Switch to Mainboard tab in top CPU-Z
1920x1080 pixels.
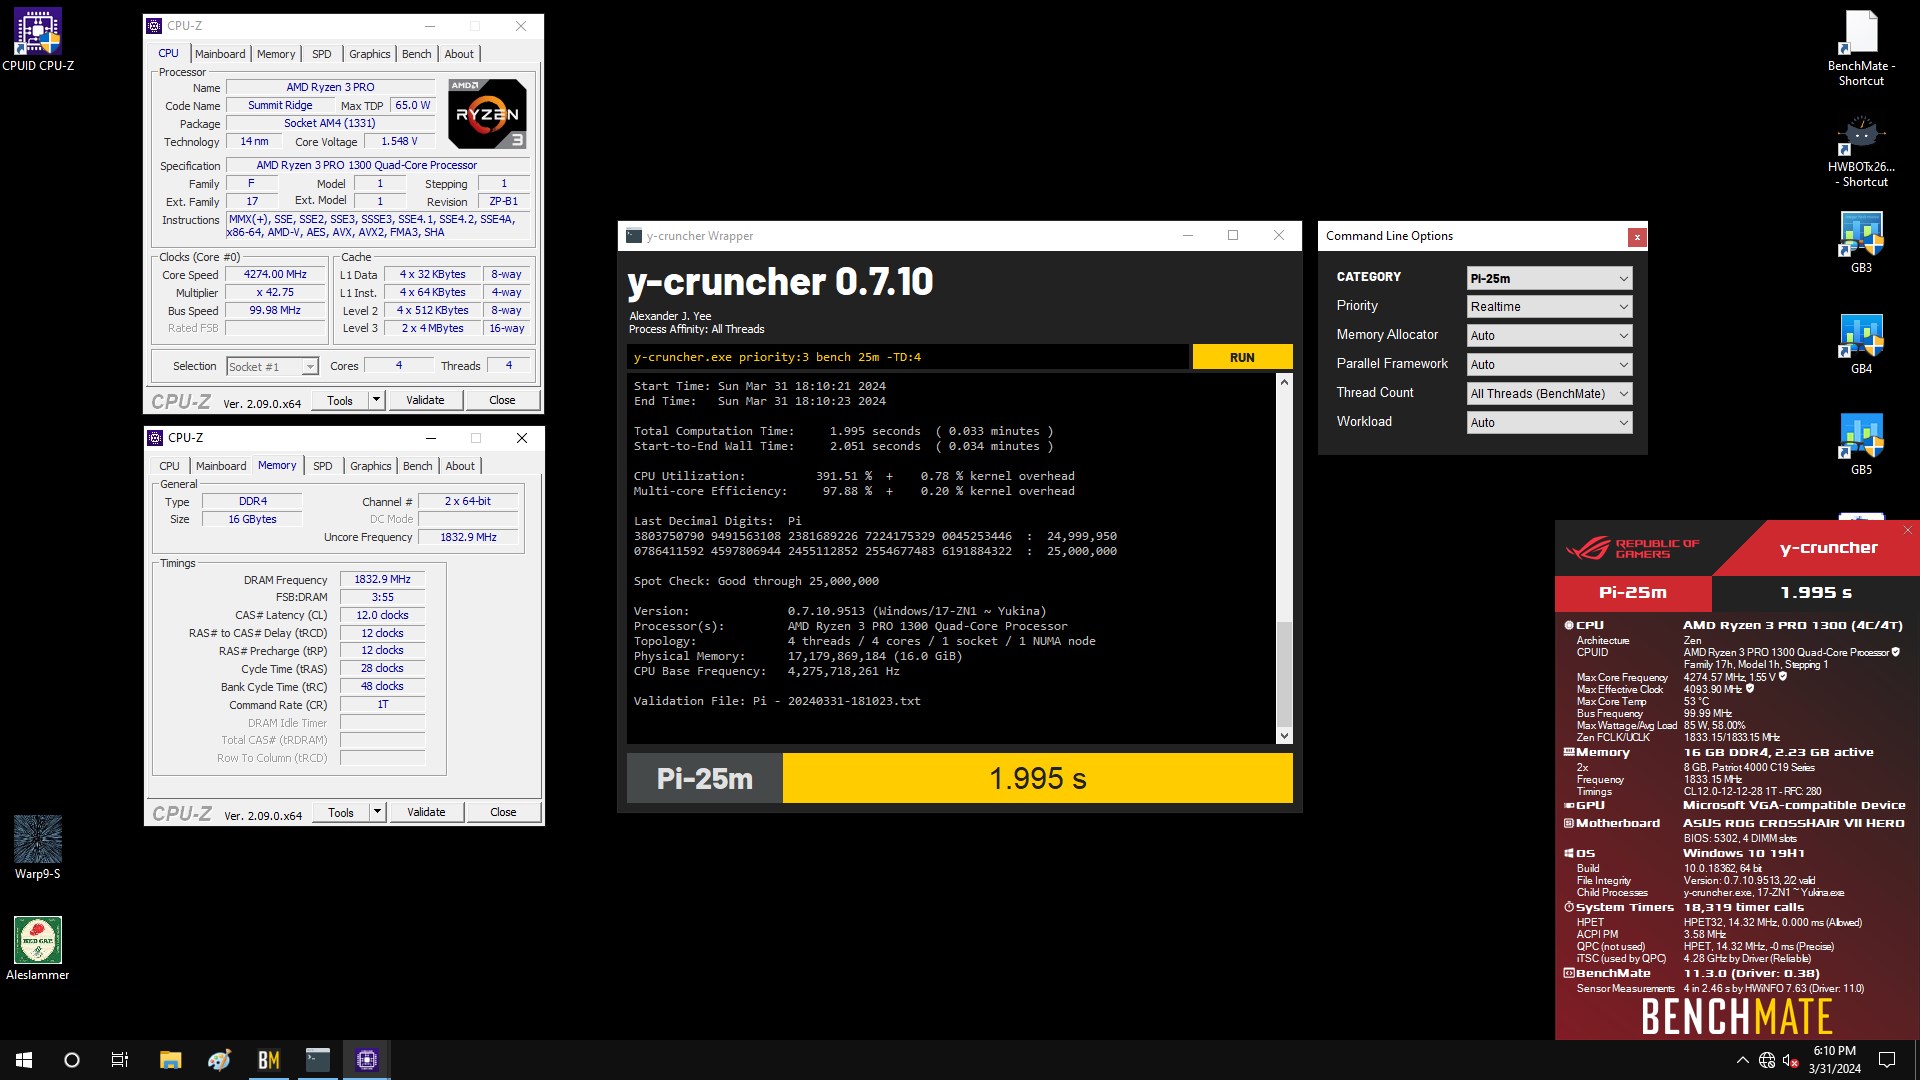point(220,54)
